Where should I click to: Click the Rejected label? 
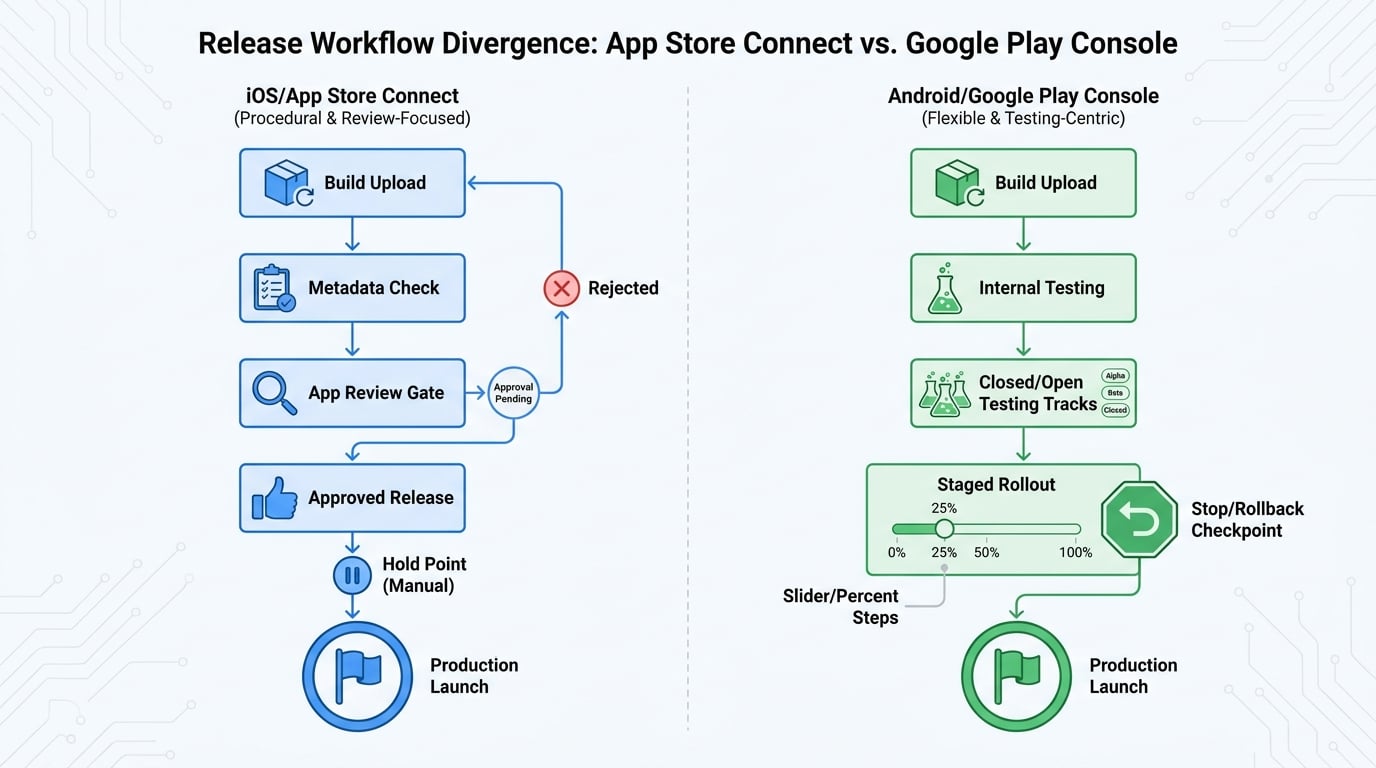pos(623,288)
